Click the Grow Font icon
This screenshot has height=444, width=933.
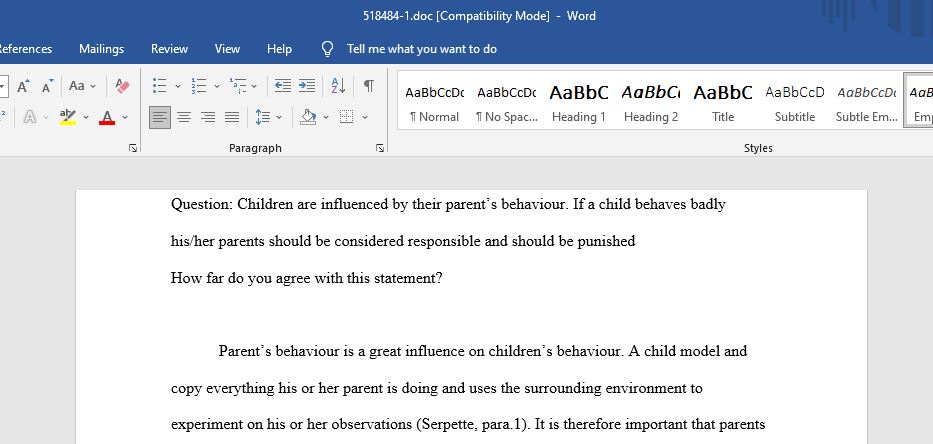[23, 86]
